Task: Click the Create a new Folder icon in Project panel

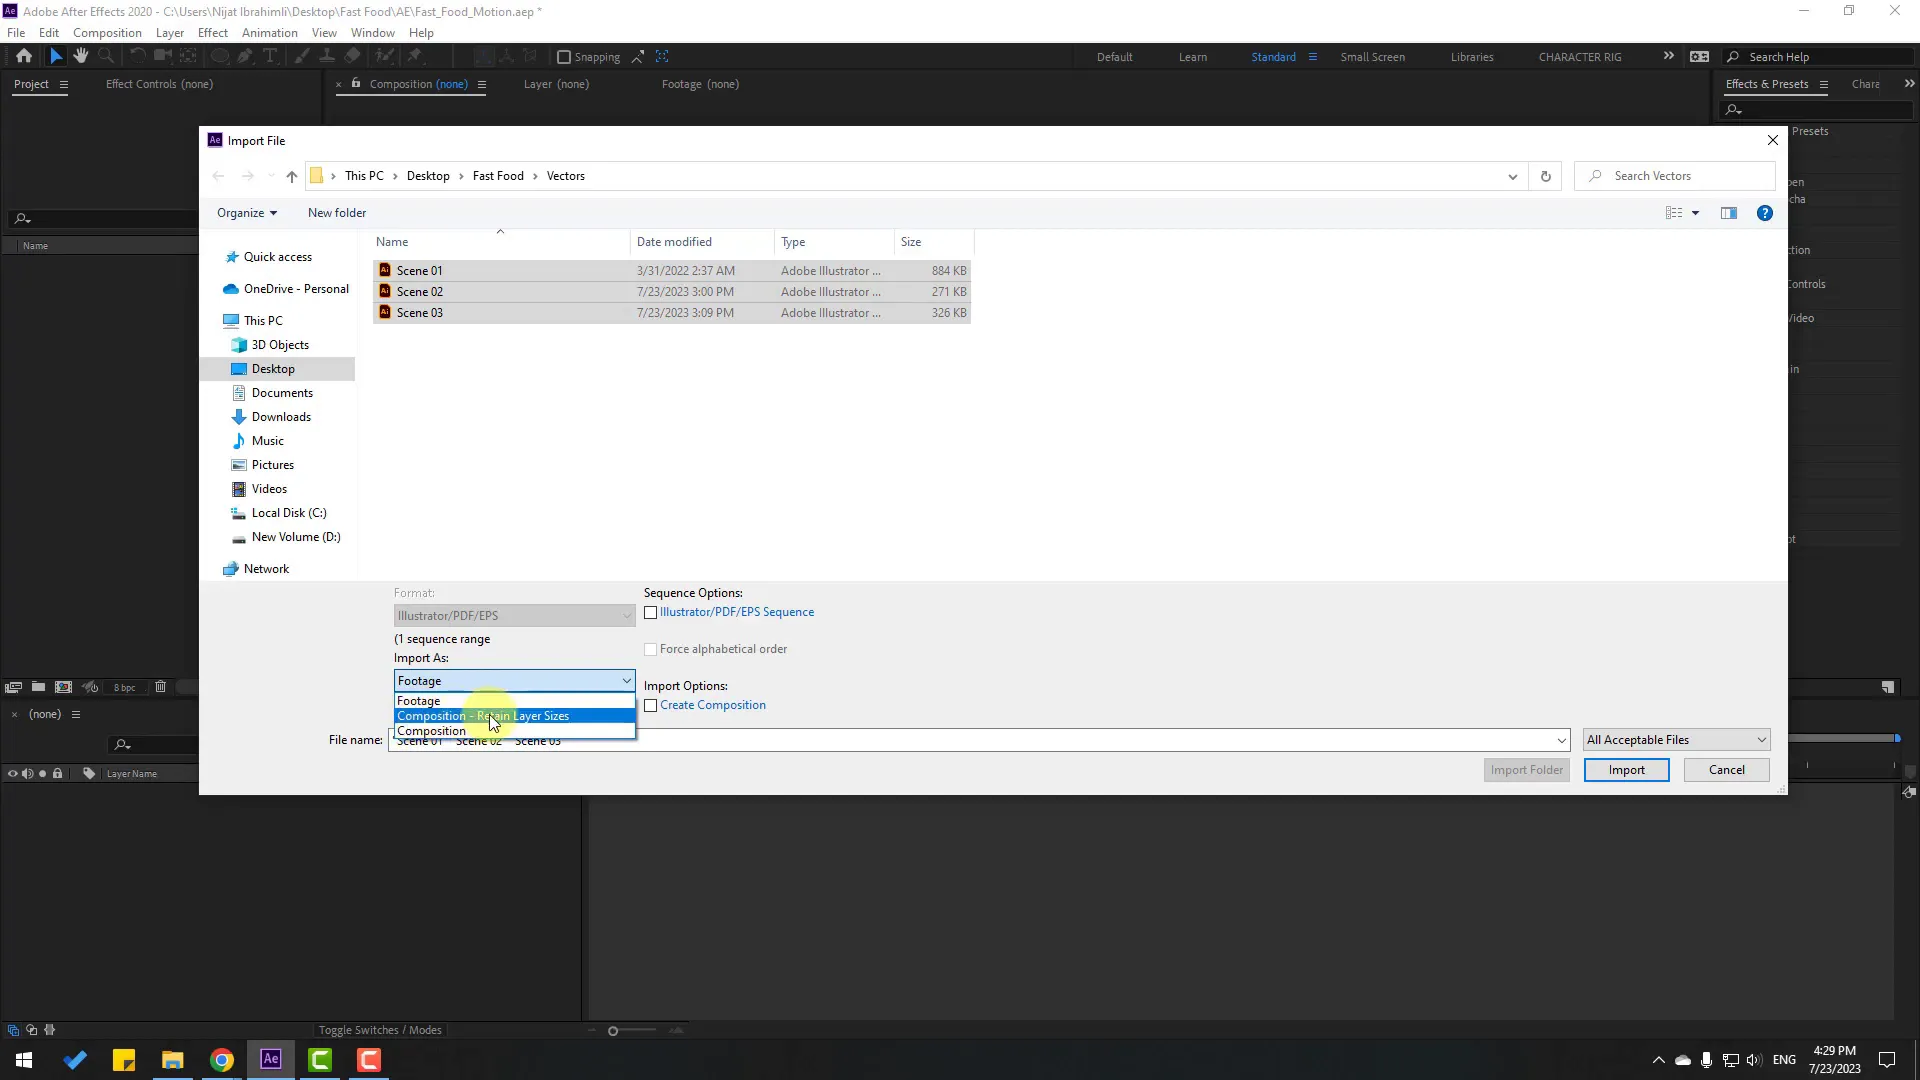Action: coord(38,687)
